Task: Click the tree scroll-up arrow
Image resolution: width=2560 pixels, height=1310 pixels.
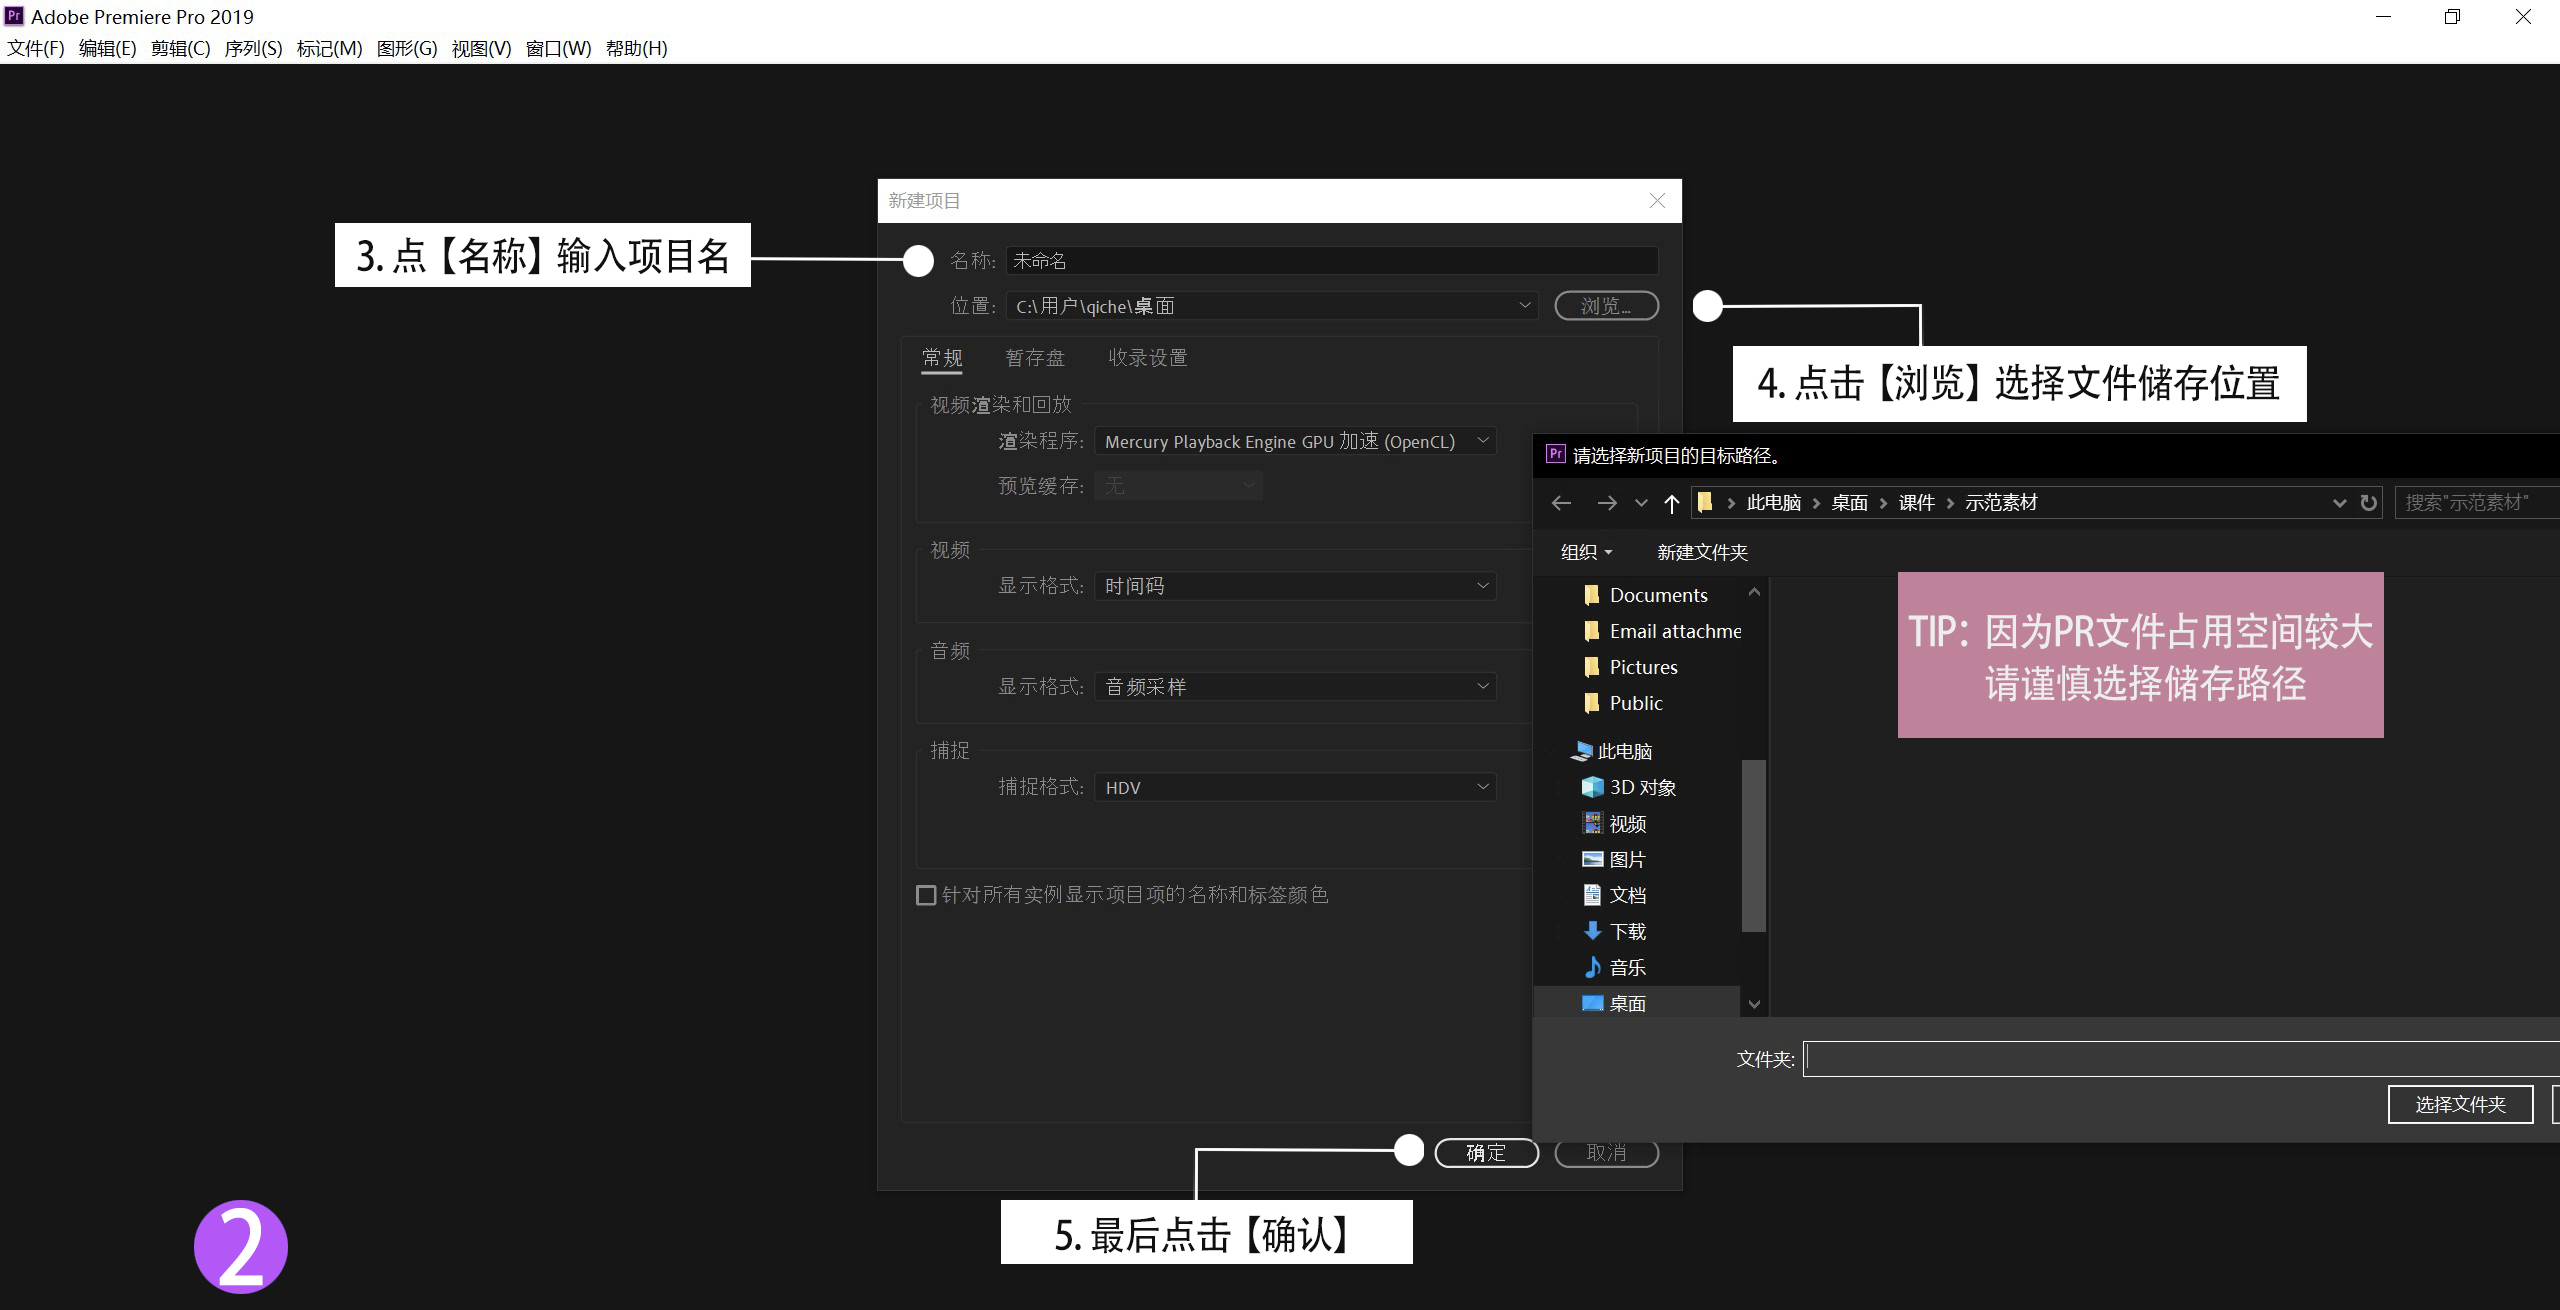Action: tap(1753, 592)
